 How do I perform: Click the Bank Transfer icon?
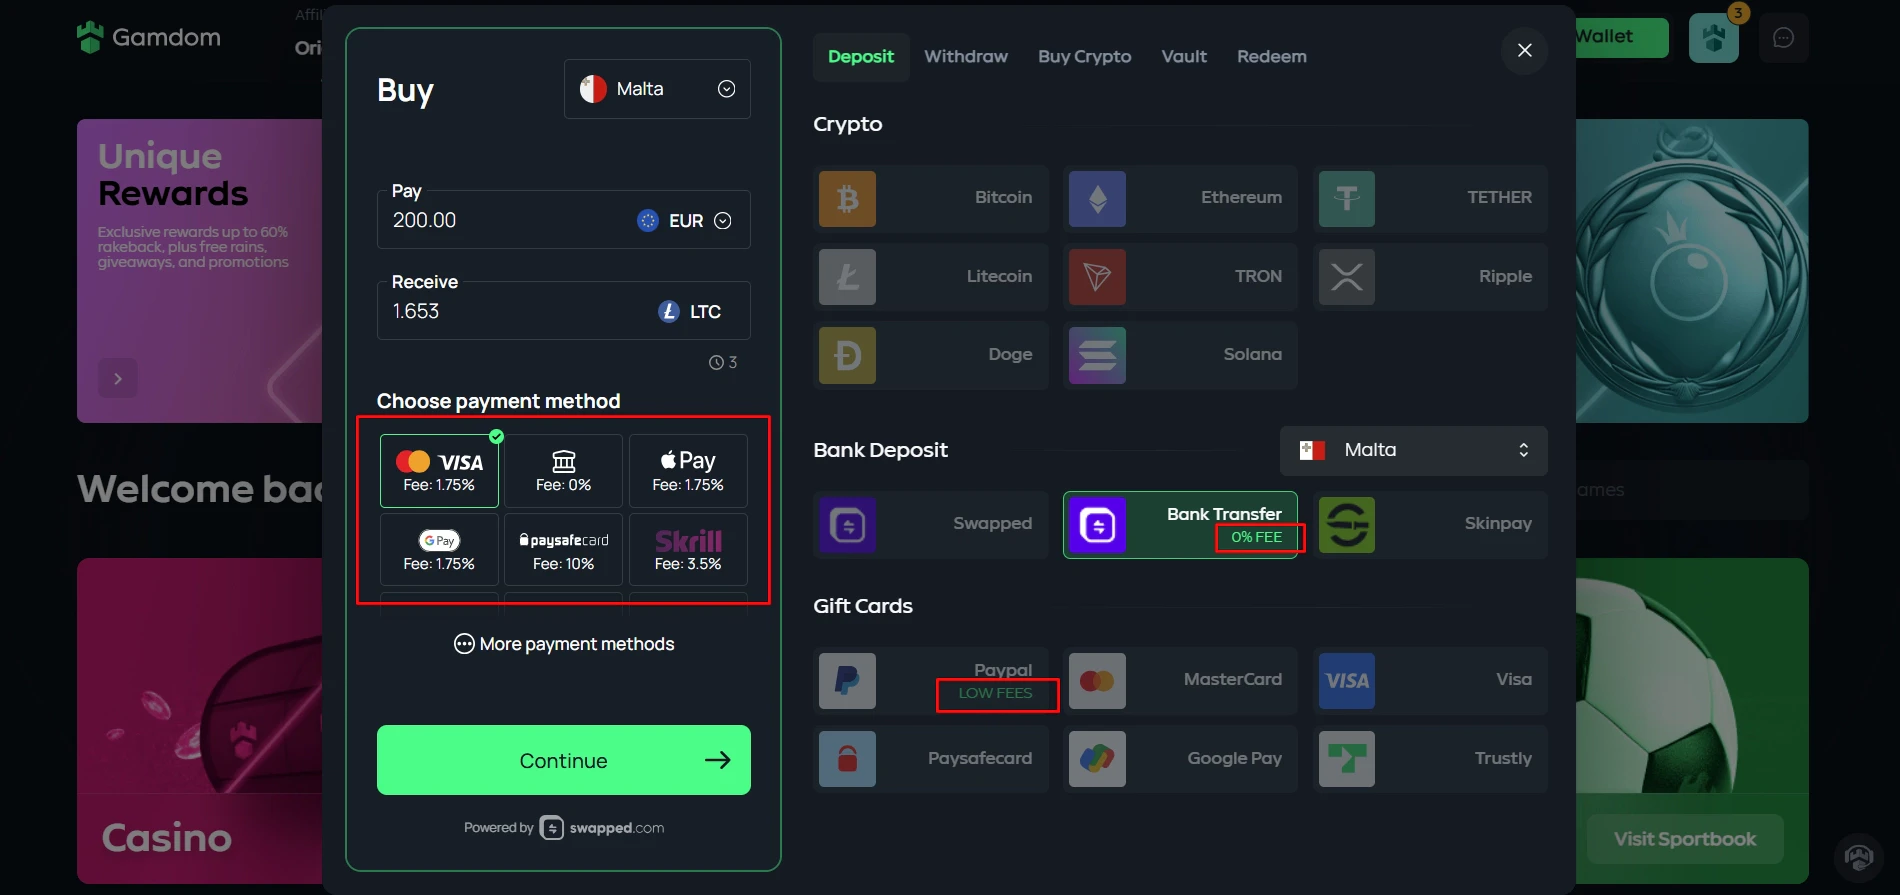pos(1097,525)
